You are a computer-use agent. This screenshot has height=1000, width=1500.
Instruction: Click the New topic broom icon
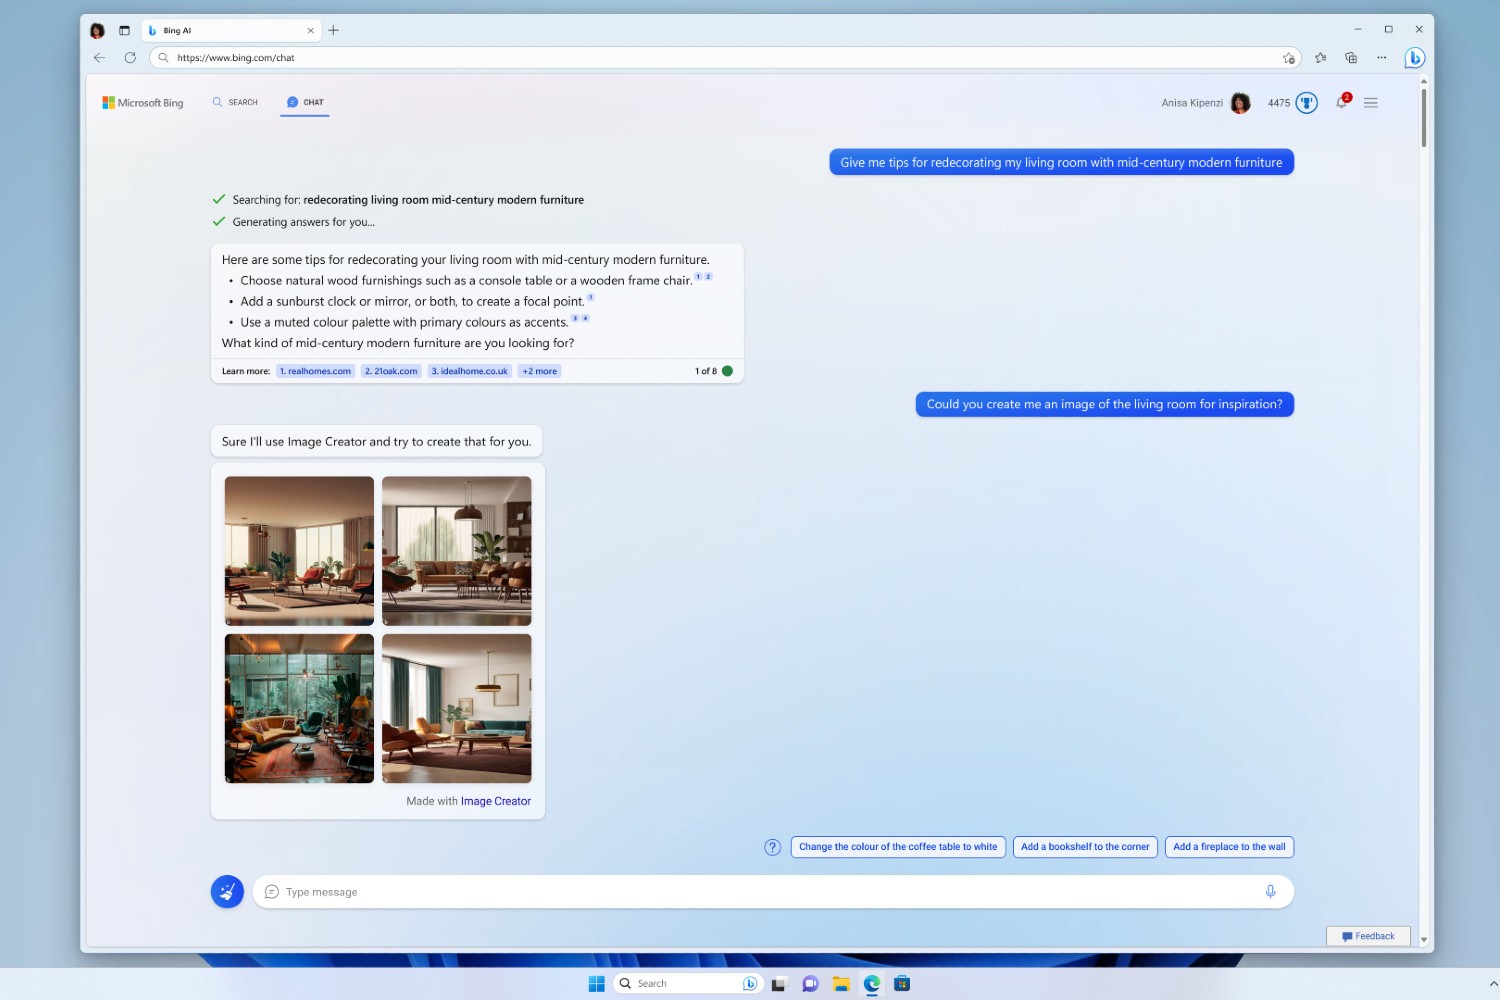[227, 891]
